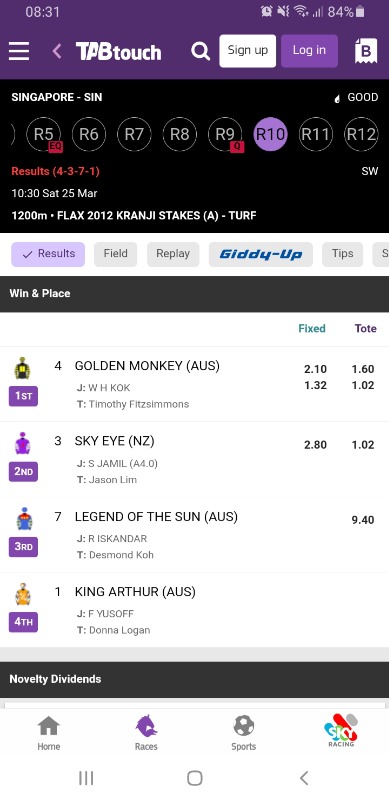
Task: Open the Replay tab
Action: coord(173,254)
